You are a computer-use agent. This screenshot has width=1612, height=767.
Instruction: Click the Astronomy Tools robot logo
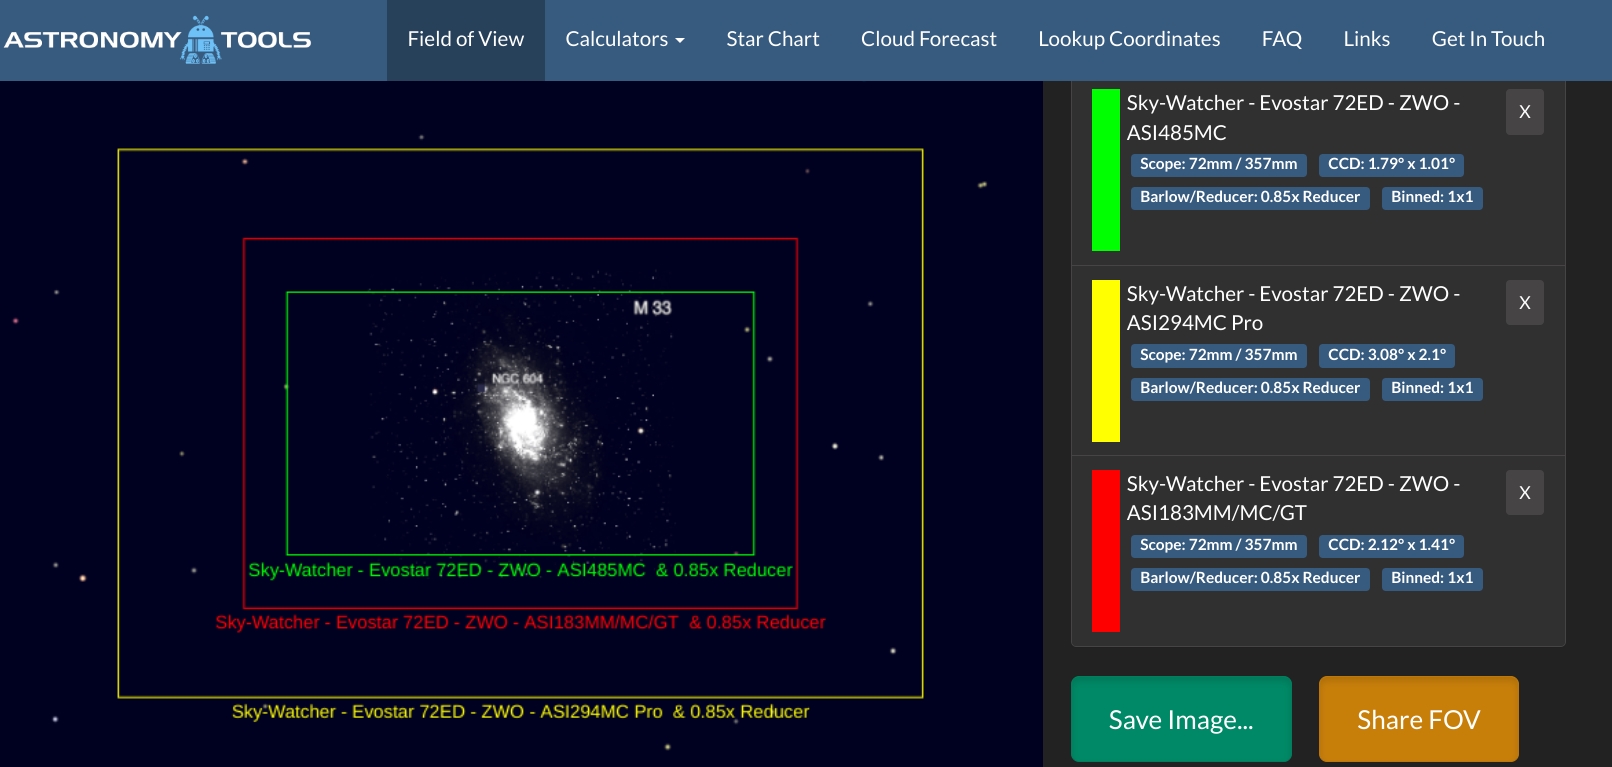click(x=200, y=40)
